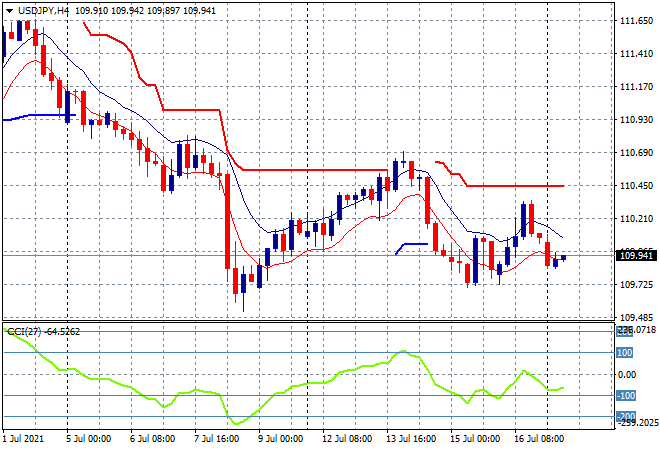
Task: Click the 110.690 price axis label
Action: click(x=636, y=152)
